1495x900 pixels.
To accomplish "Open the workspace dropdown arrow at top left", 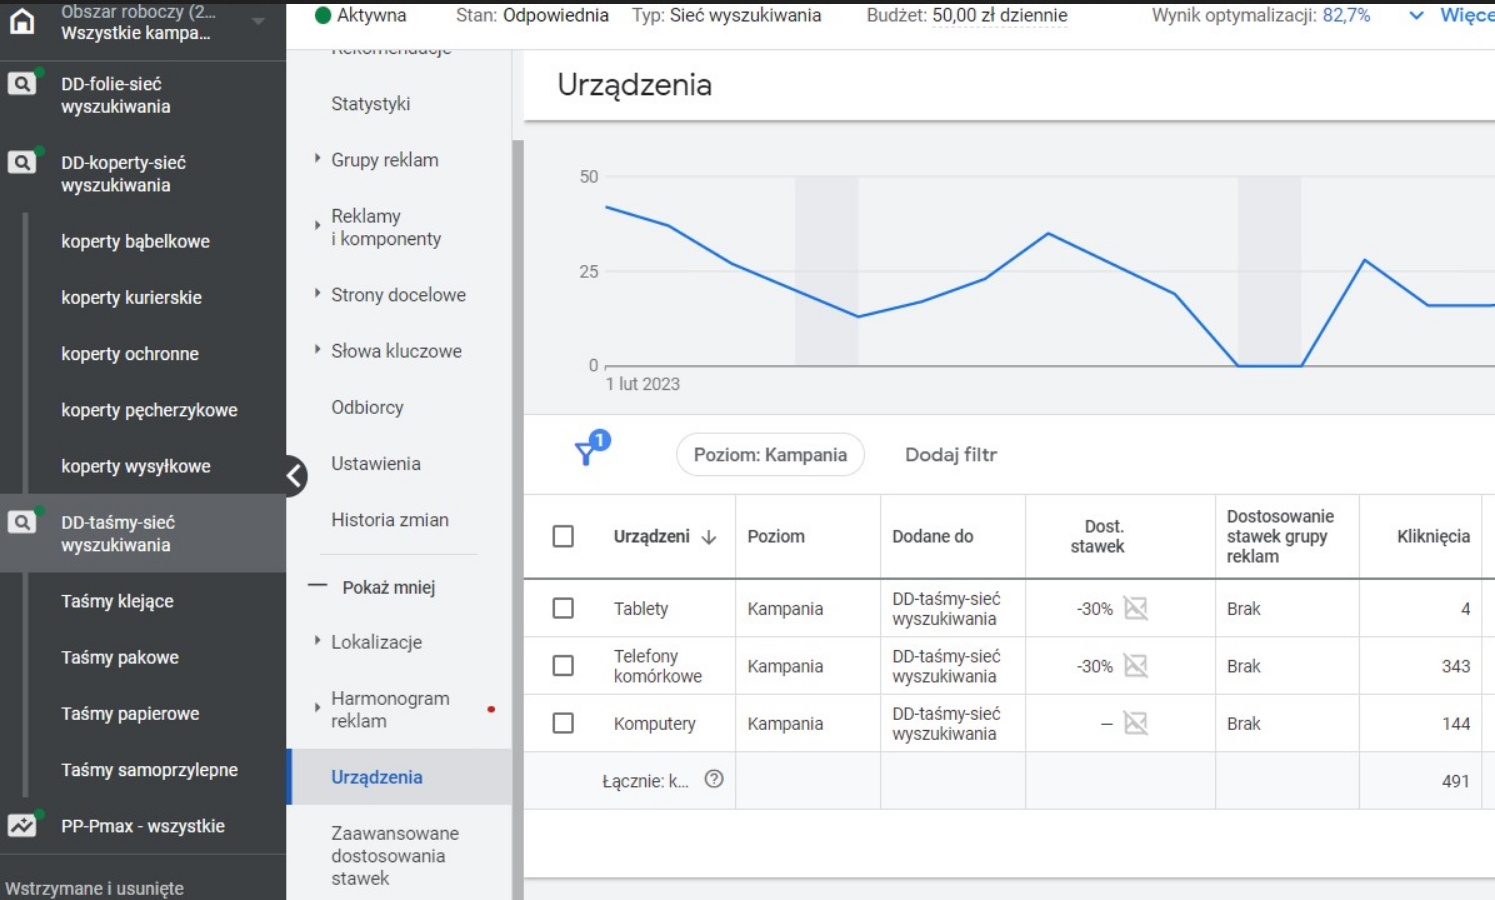I will [x=258, y=21].
